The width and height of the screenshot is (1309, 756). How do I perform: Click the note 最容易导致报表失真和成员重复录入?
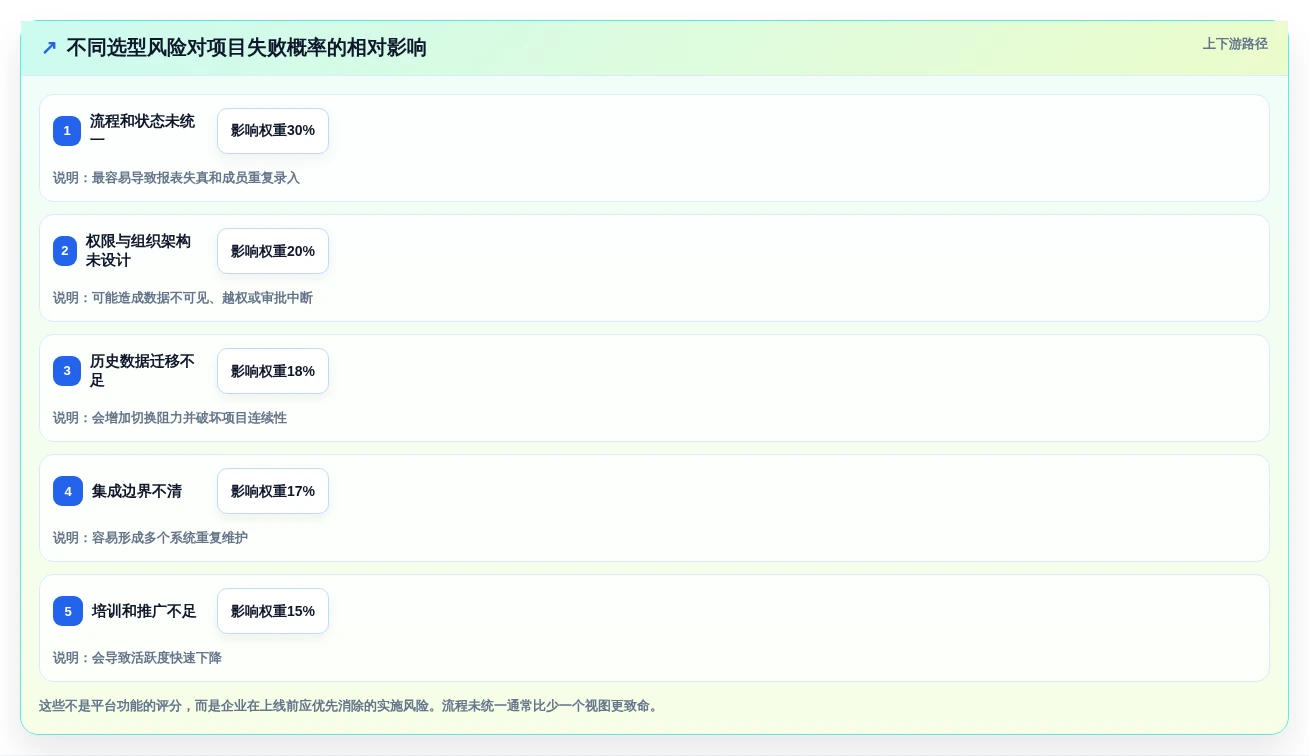coord(176,178)
